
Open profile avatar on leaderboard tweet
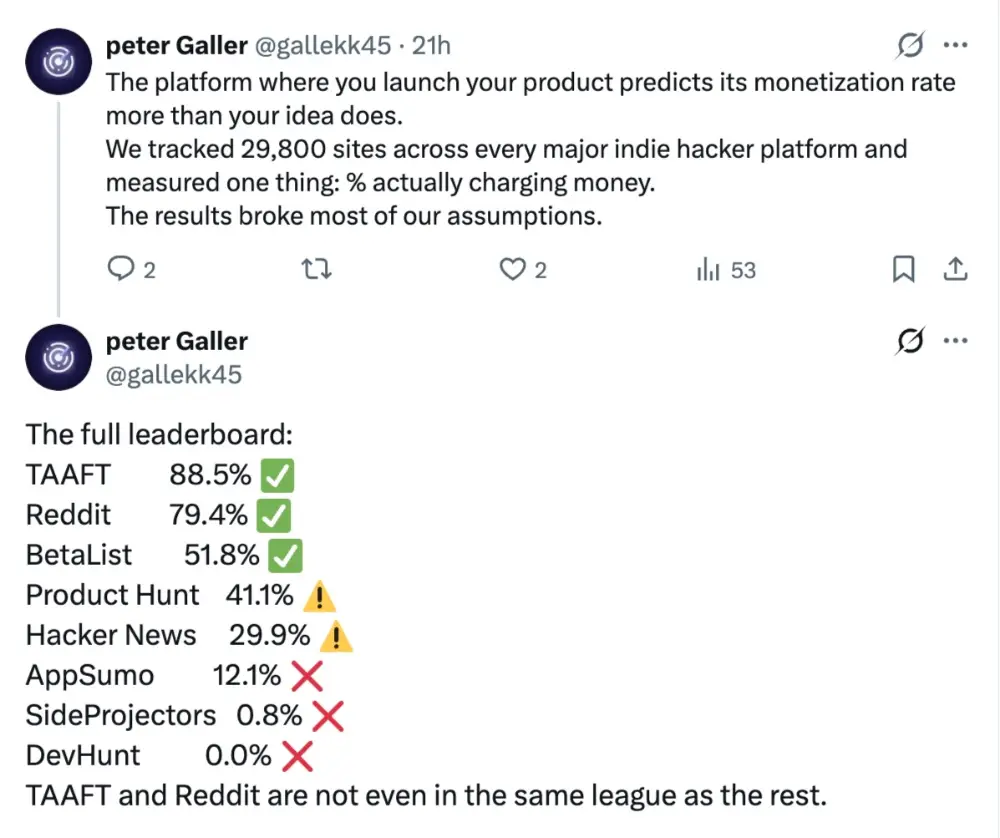coord(59,359)
